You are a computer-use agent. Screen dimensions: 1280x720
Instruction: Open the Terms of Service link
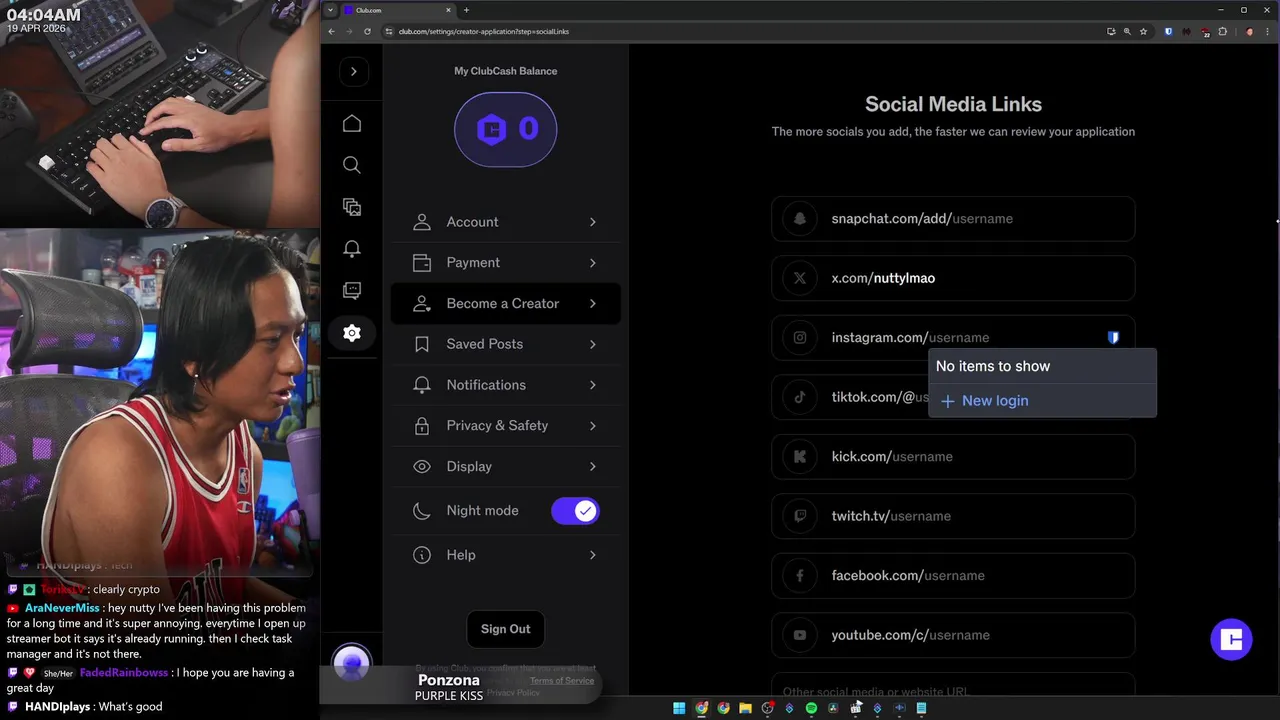coord(562,681)
